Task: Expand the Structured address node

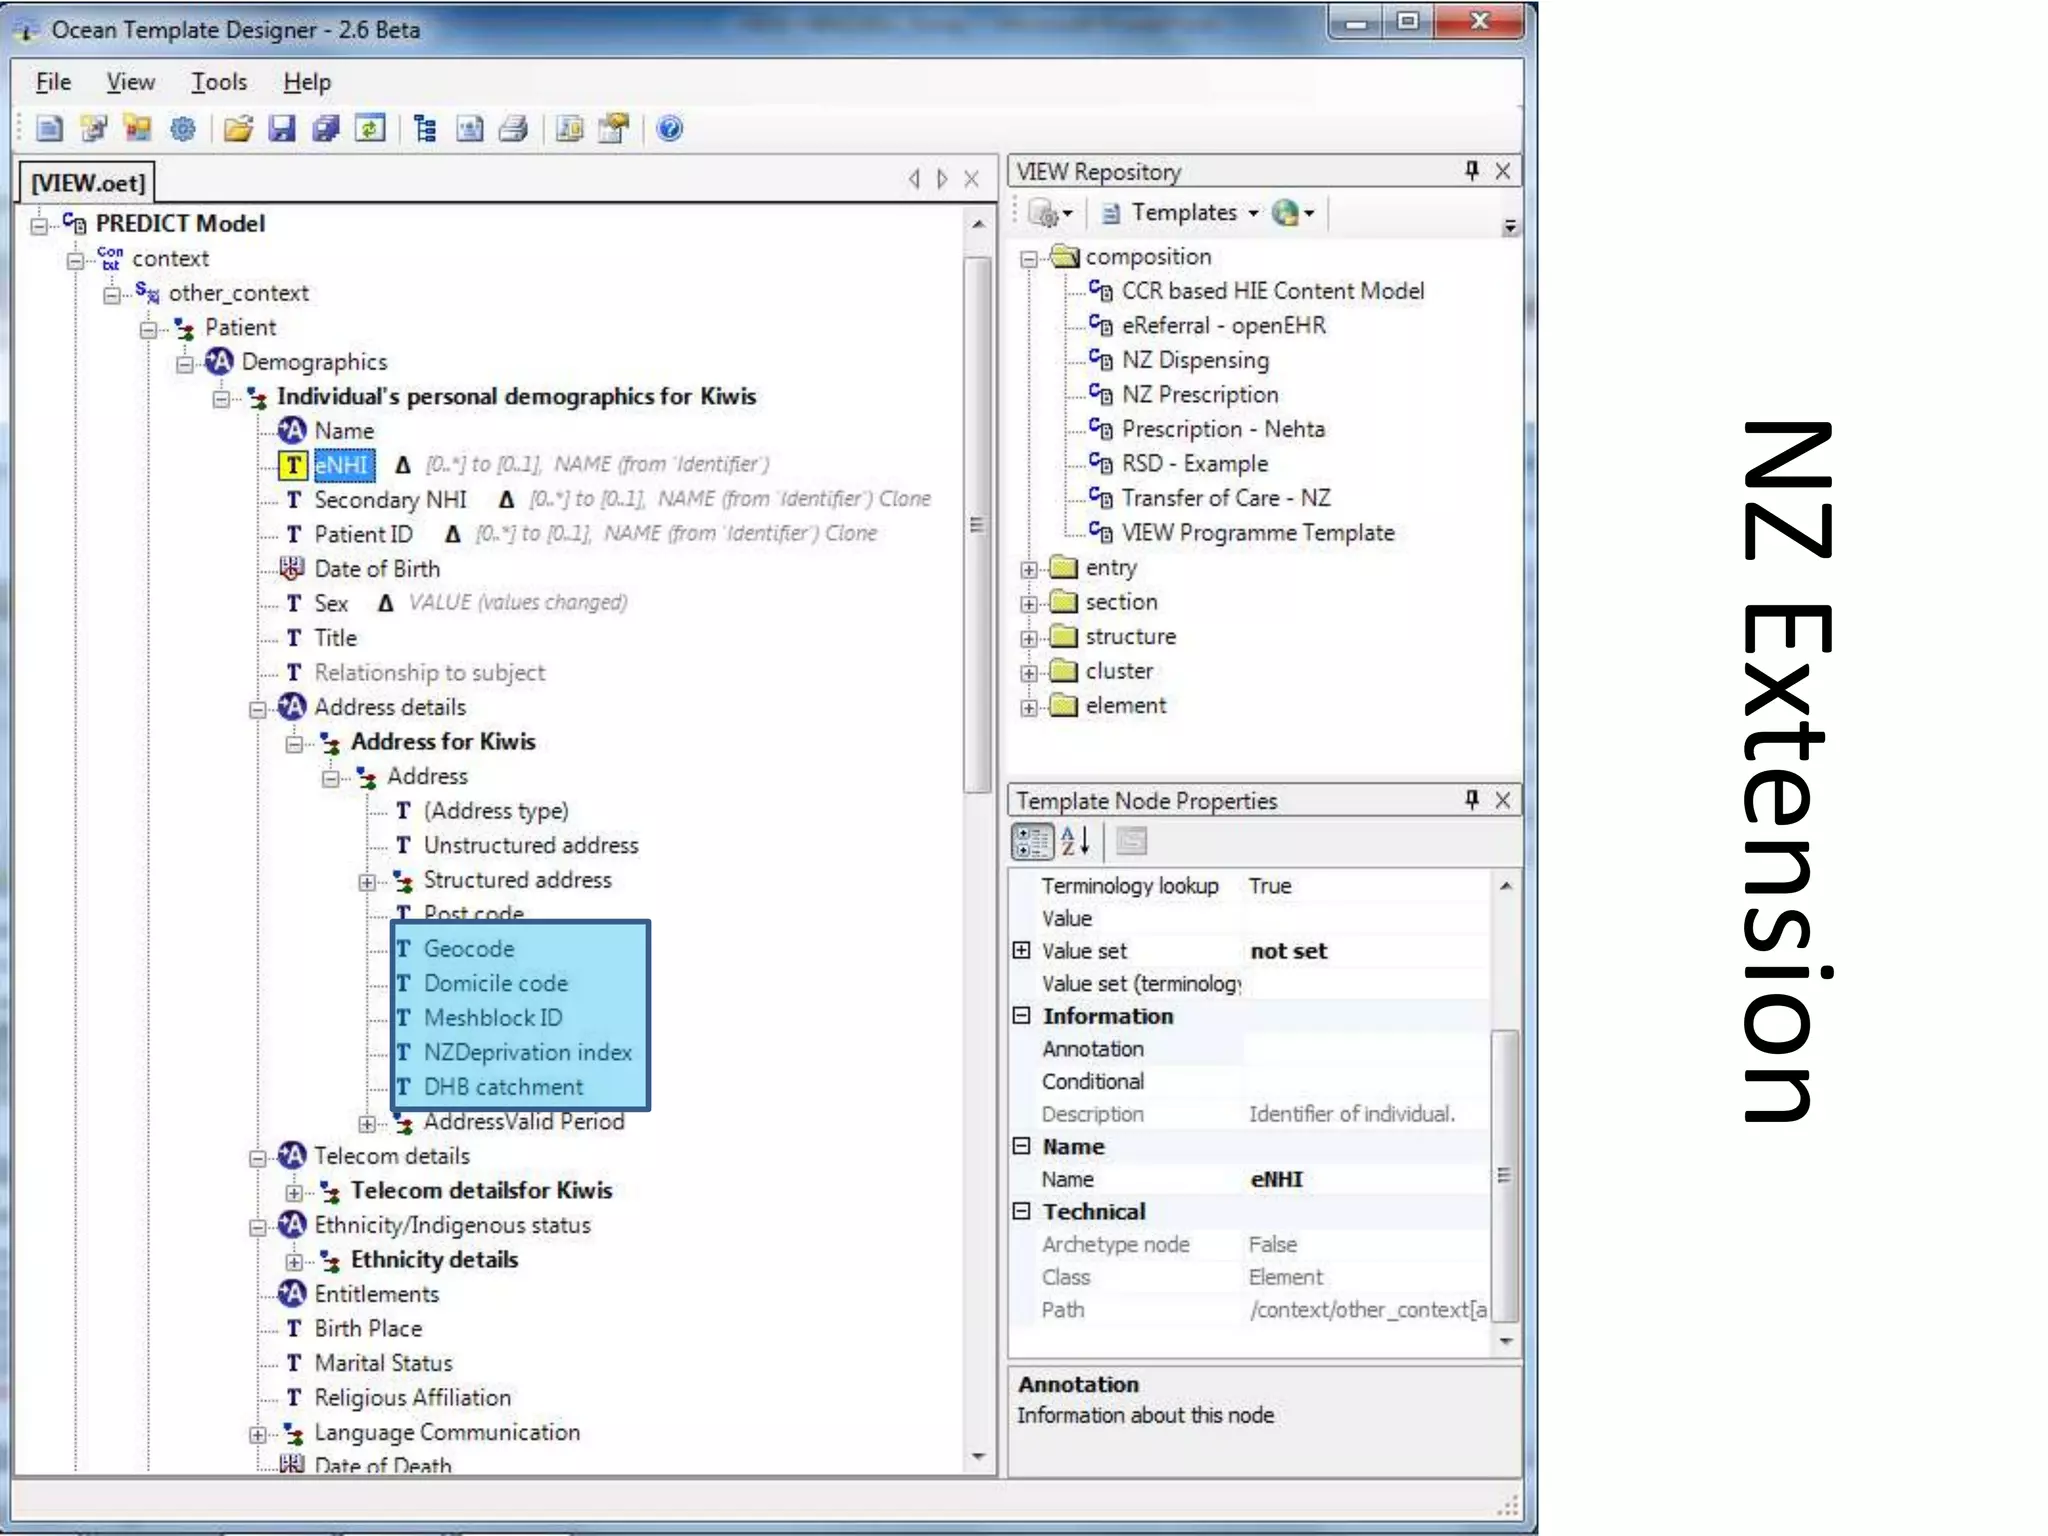Action: click(367, 882)
